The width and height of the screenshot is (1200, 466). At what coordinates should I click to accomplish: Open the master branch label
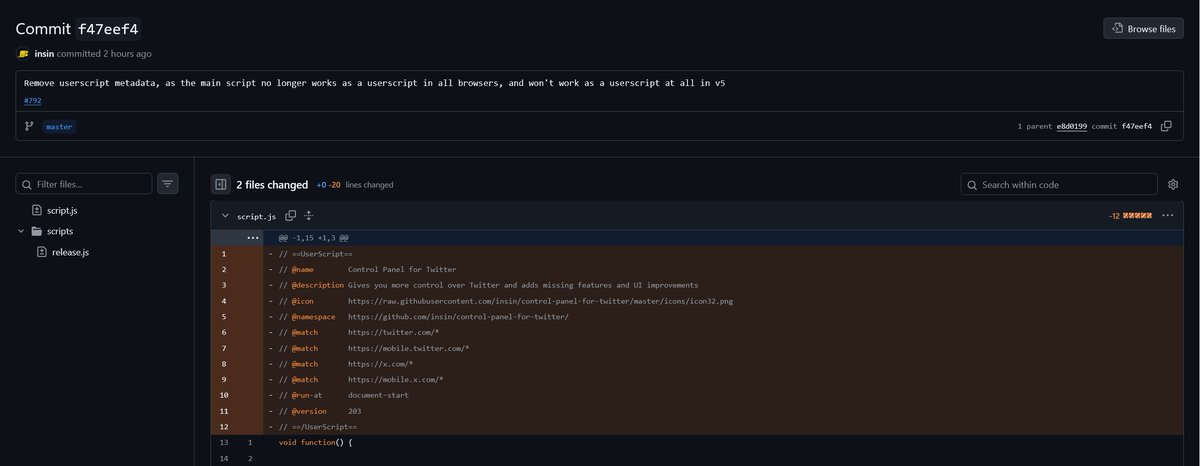point(59,127)
